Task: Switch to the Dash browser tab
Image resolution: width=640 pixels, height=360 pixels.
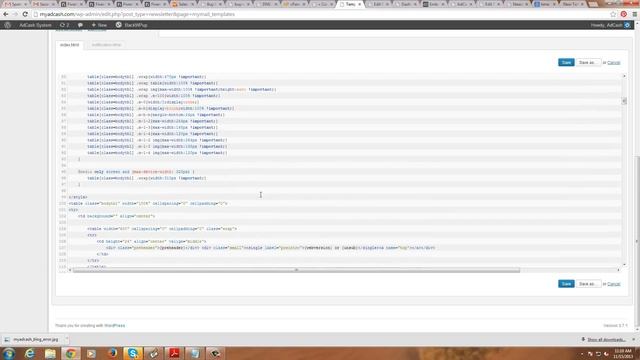Action: pos(406,4)
